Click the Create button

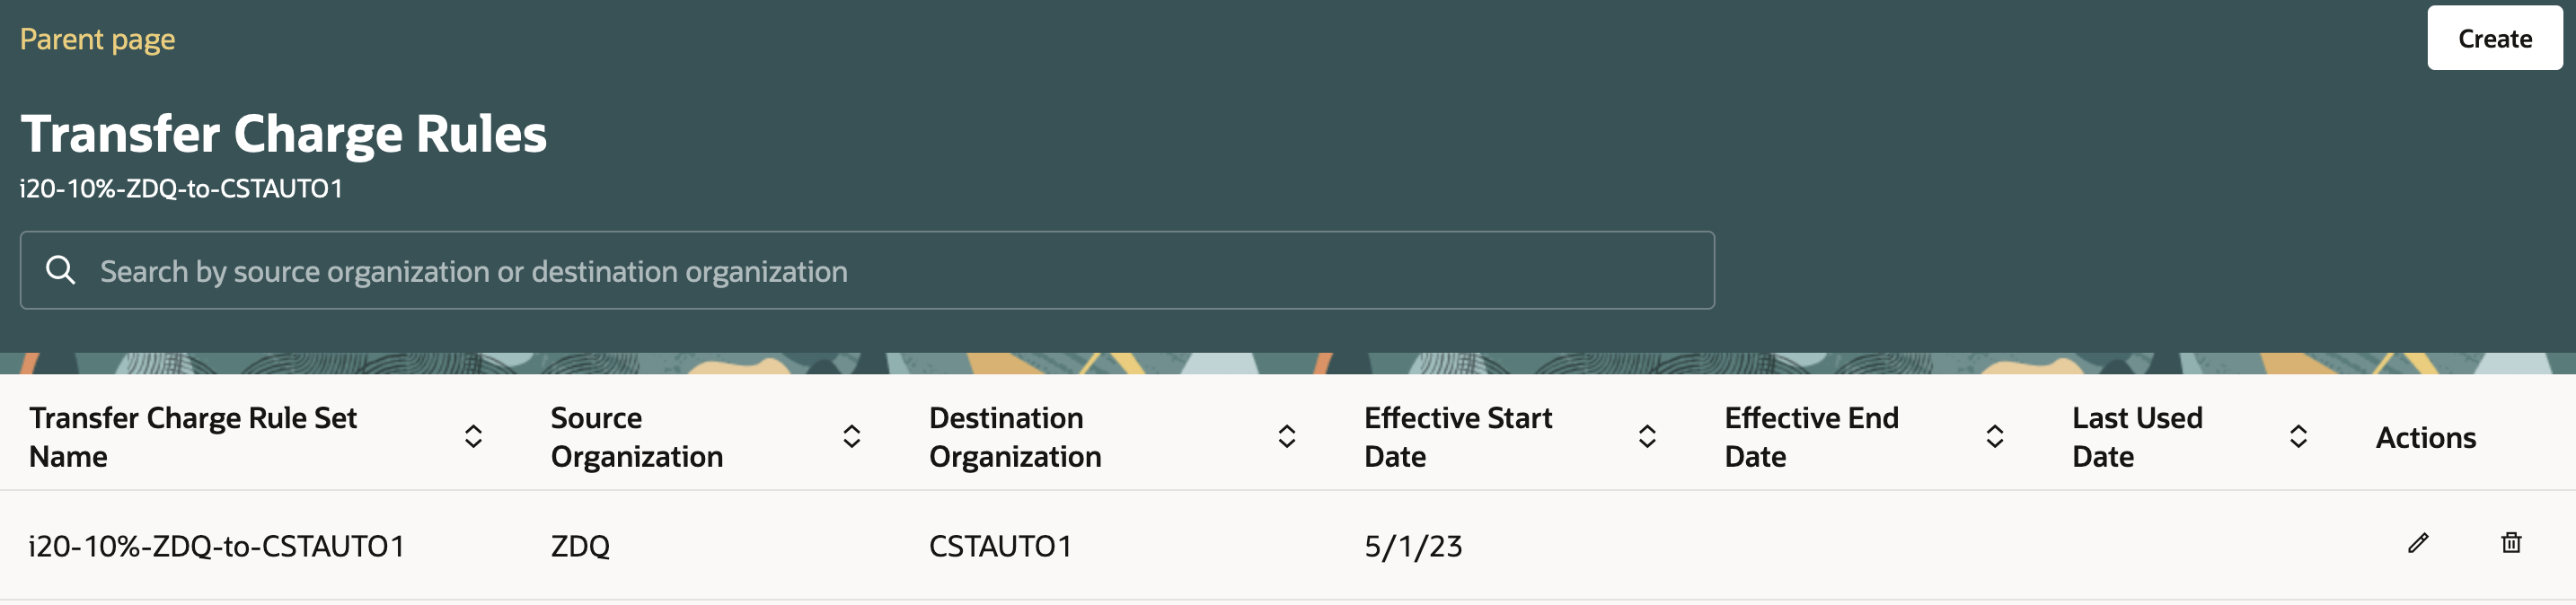[2494, 38]
